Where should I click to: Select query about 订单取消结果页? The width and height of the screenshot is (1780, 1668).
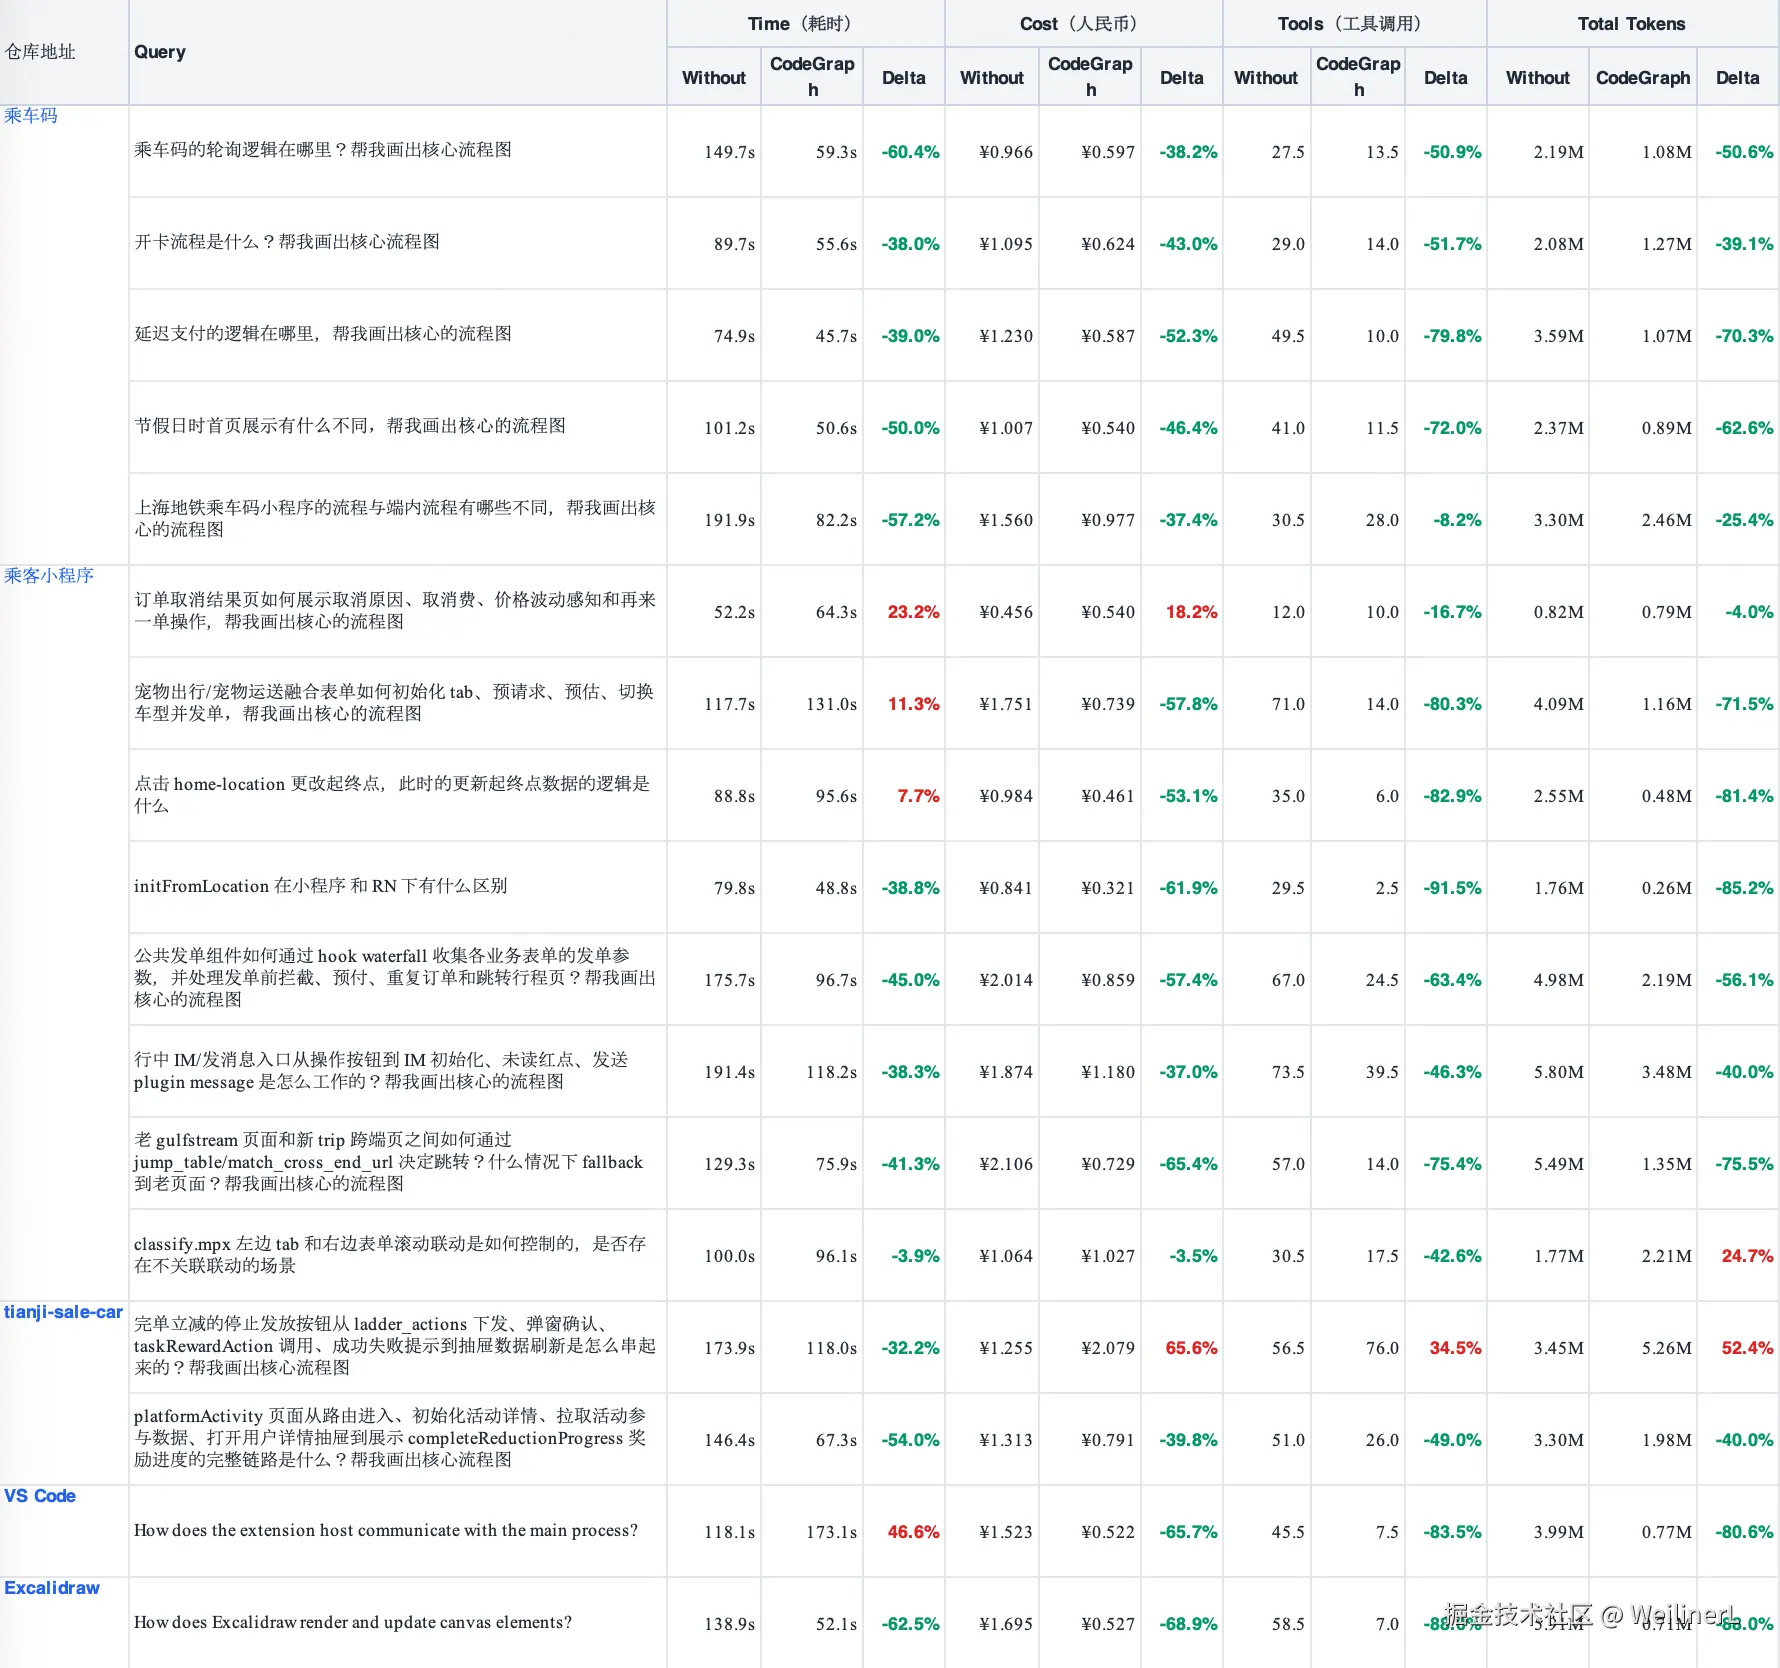coord(395,611)
